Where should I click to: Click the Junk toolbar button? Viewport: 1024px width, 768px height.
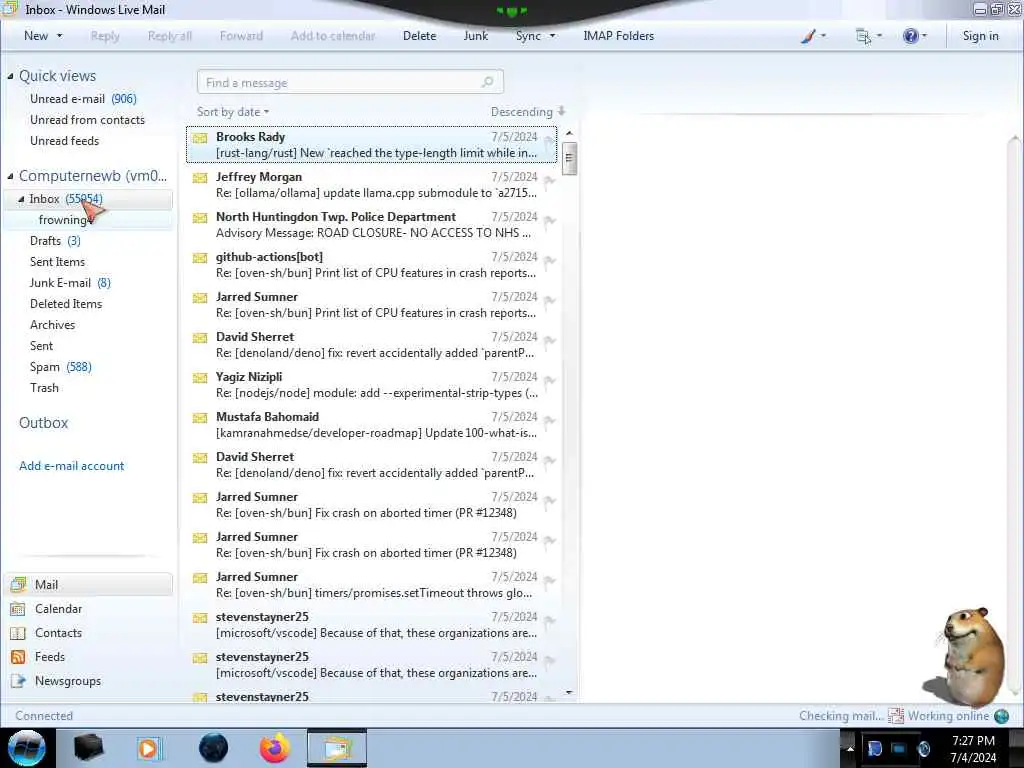pyautogui.click(x=475, y=36)
